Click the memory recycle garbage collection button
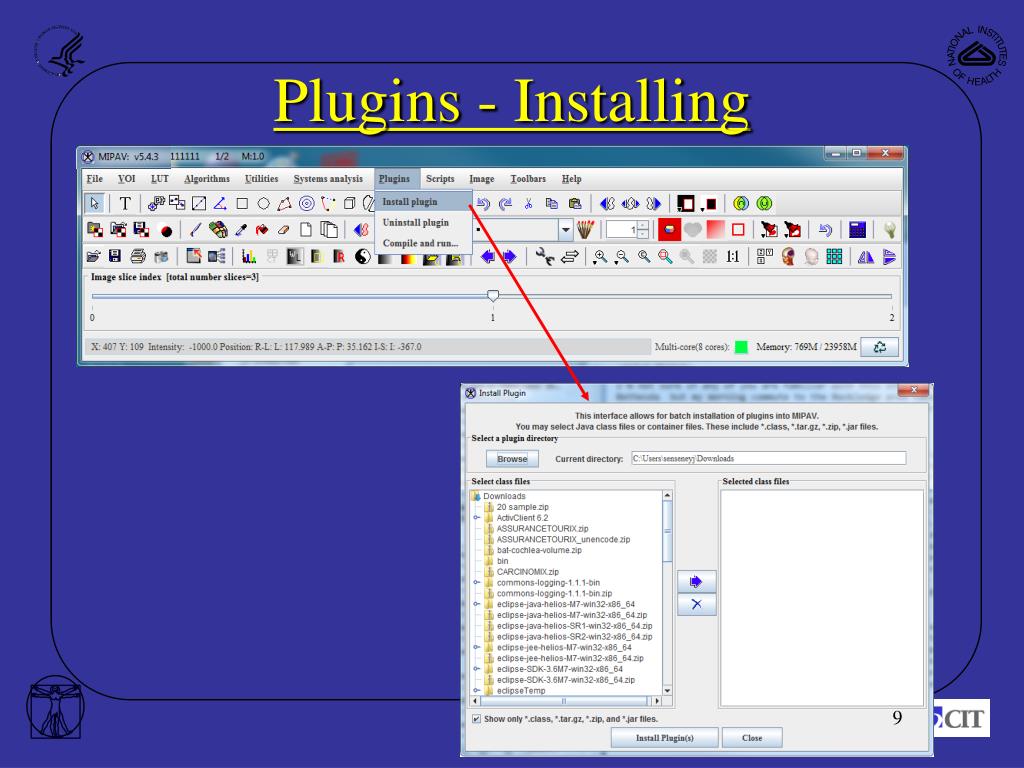The width and height of the screenshot is (1024, 768). [x=879, y=347]
